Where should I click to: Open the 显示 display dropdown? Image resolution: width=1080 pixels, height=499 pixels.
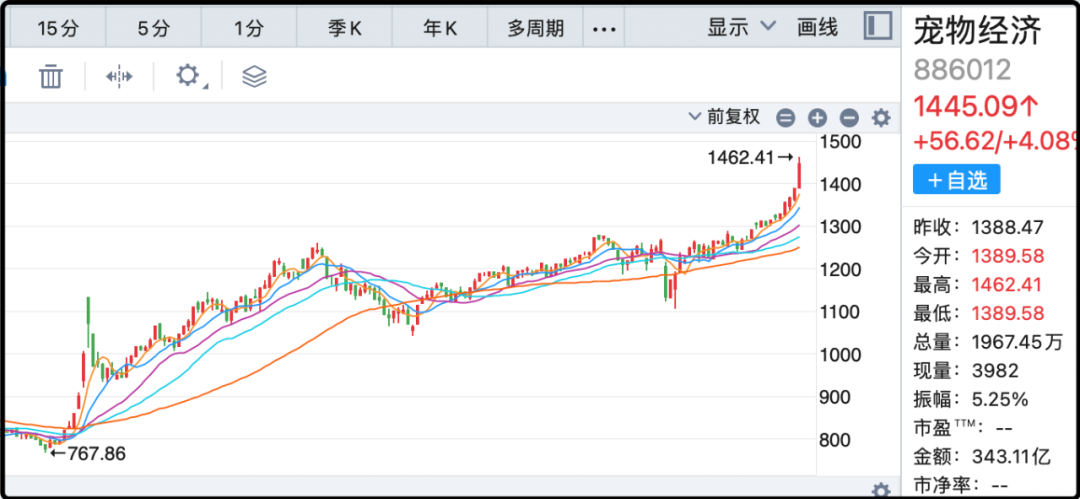click(741, 28)
